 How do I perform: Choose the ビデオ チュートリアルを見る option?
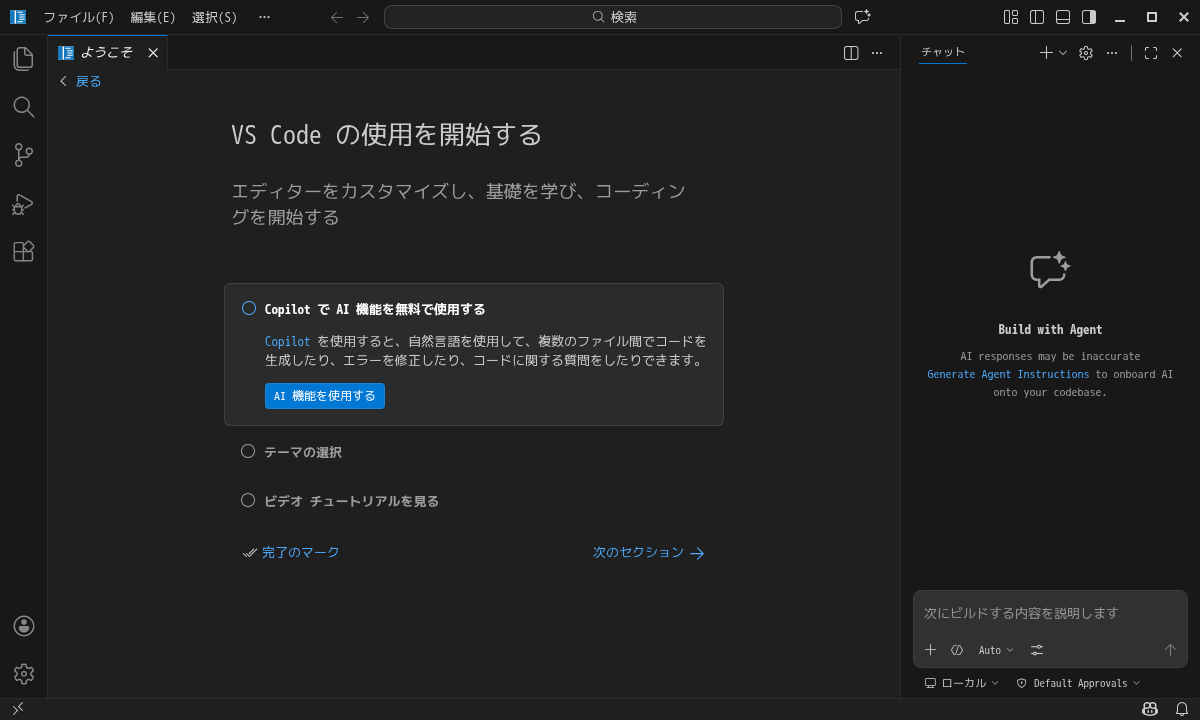point(248,500)
